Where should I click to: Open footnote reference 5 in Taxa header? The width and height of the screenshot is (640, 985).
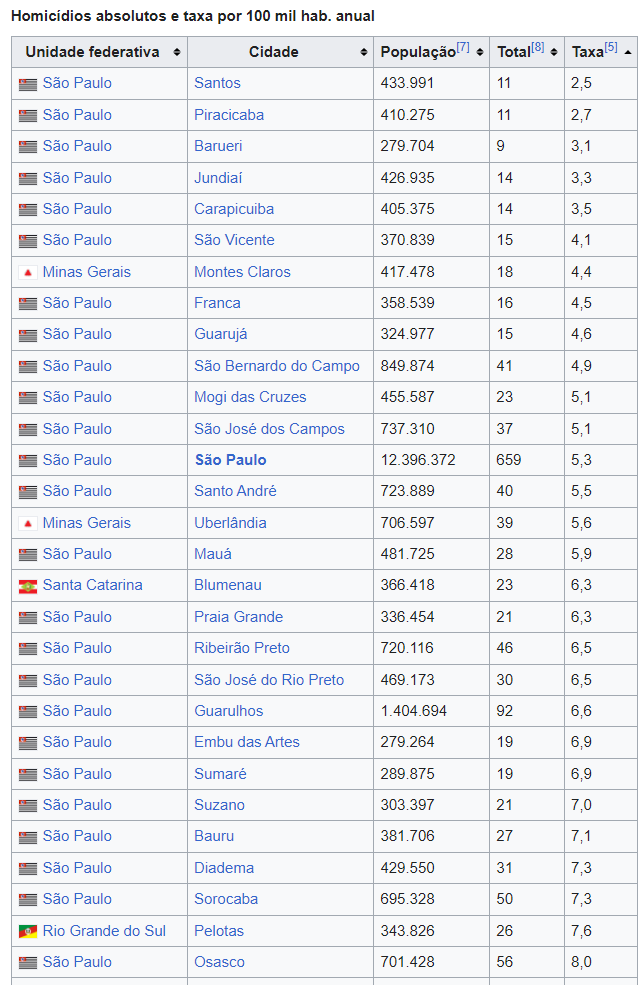point(611,47)
